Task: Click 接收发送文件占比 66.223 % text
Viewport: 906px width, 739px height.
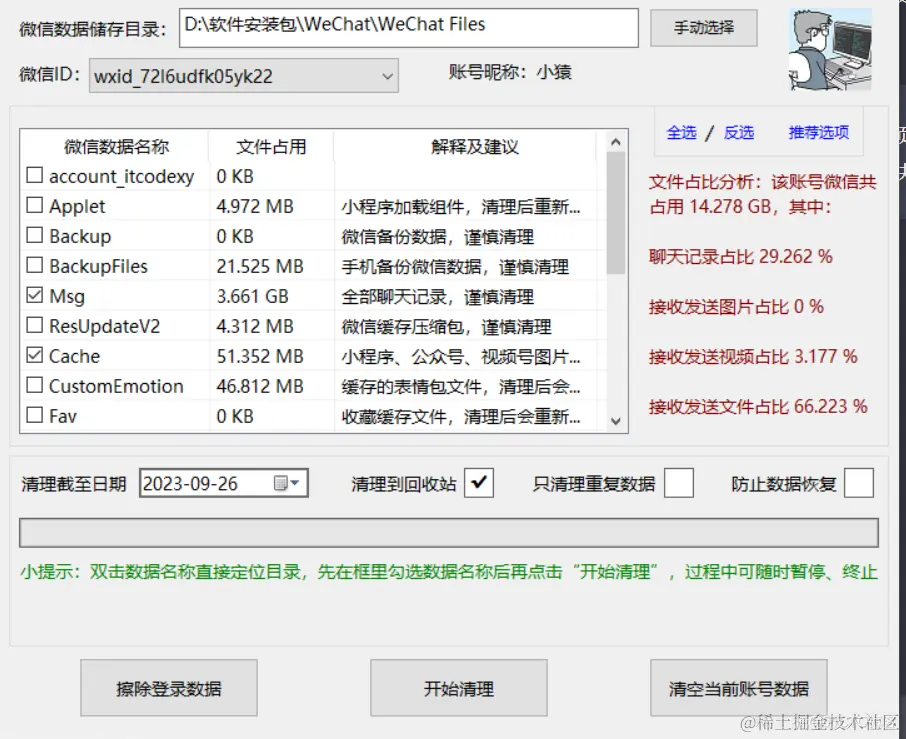Action: [758, 407]
